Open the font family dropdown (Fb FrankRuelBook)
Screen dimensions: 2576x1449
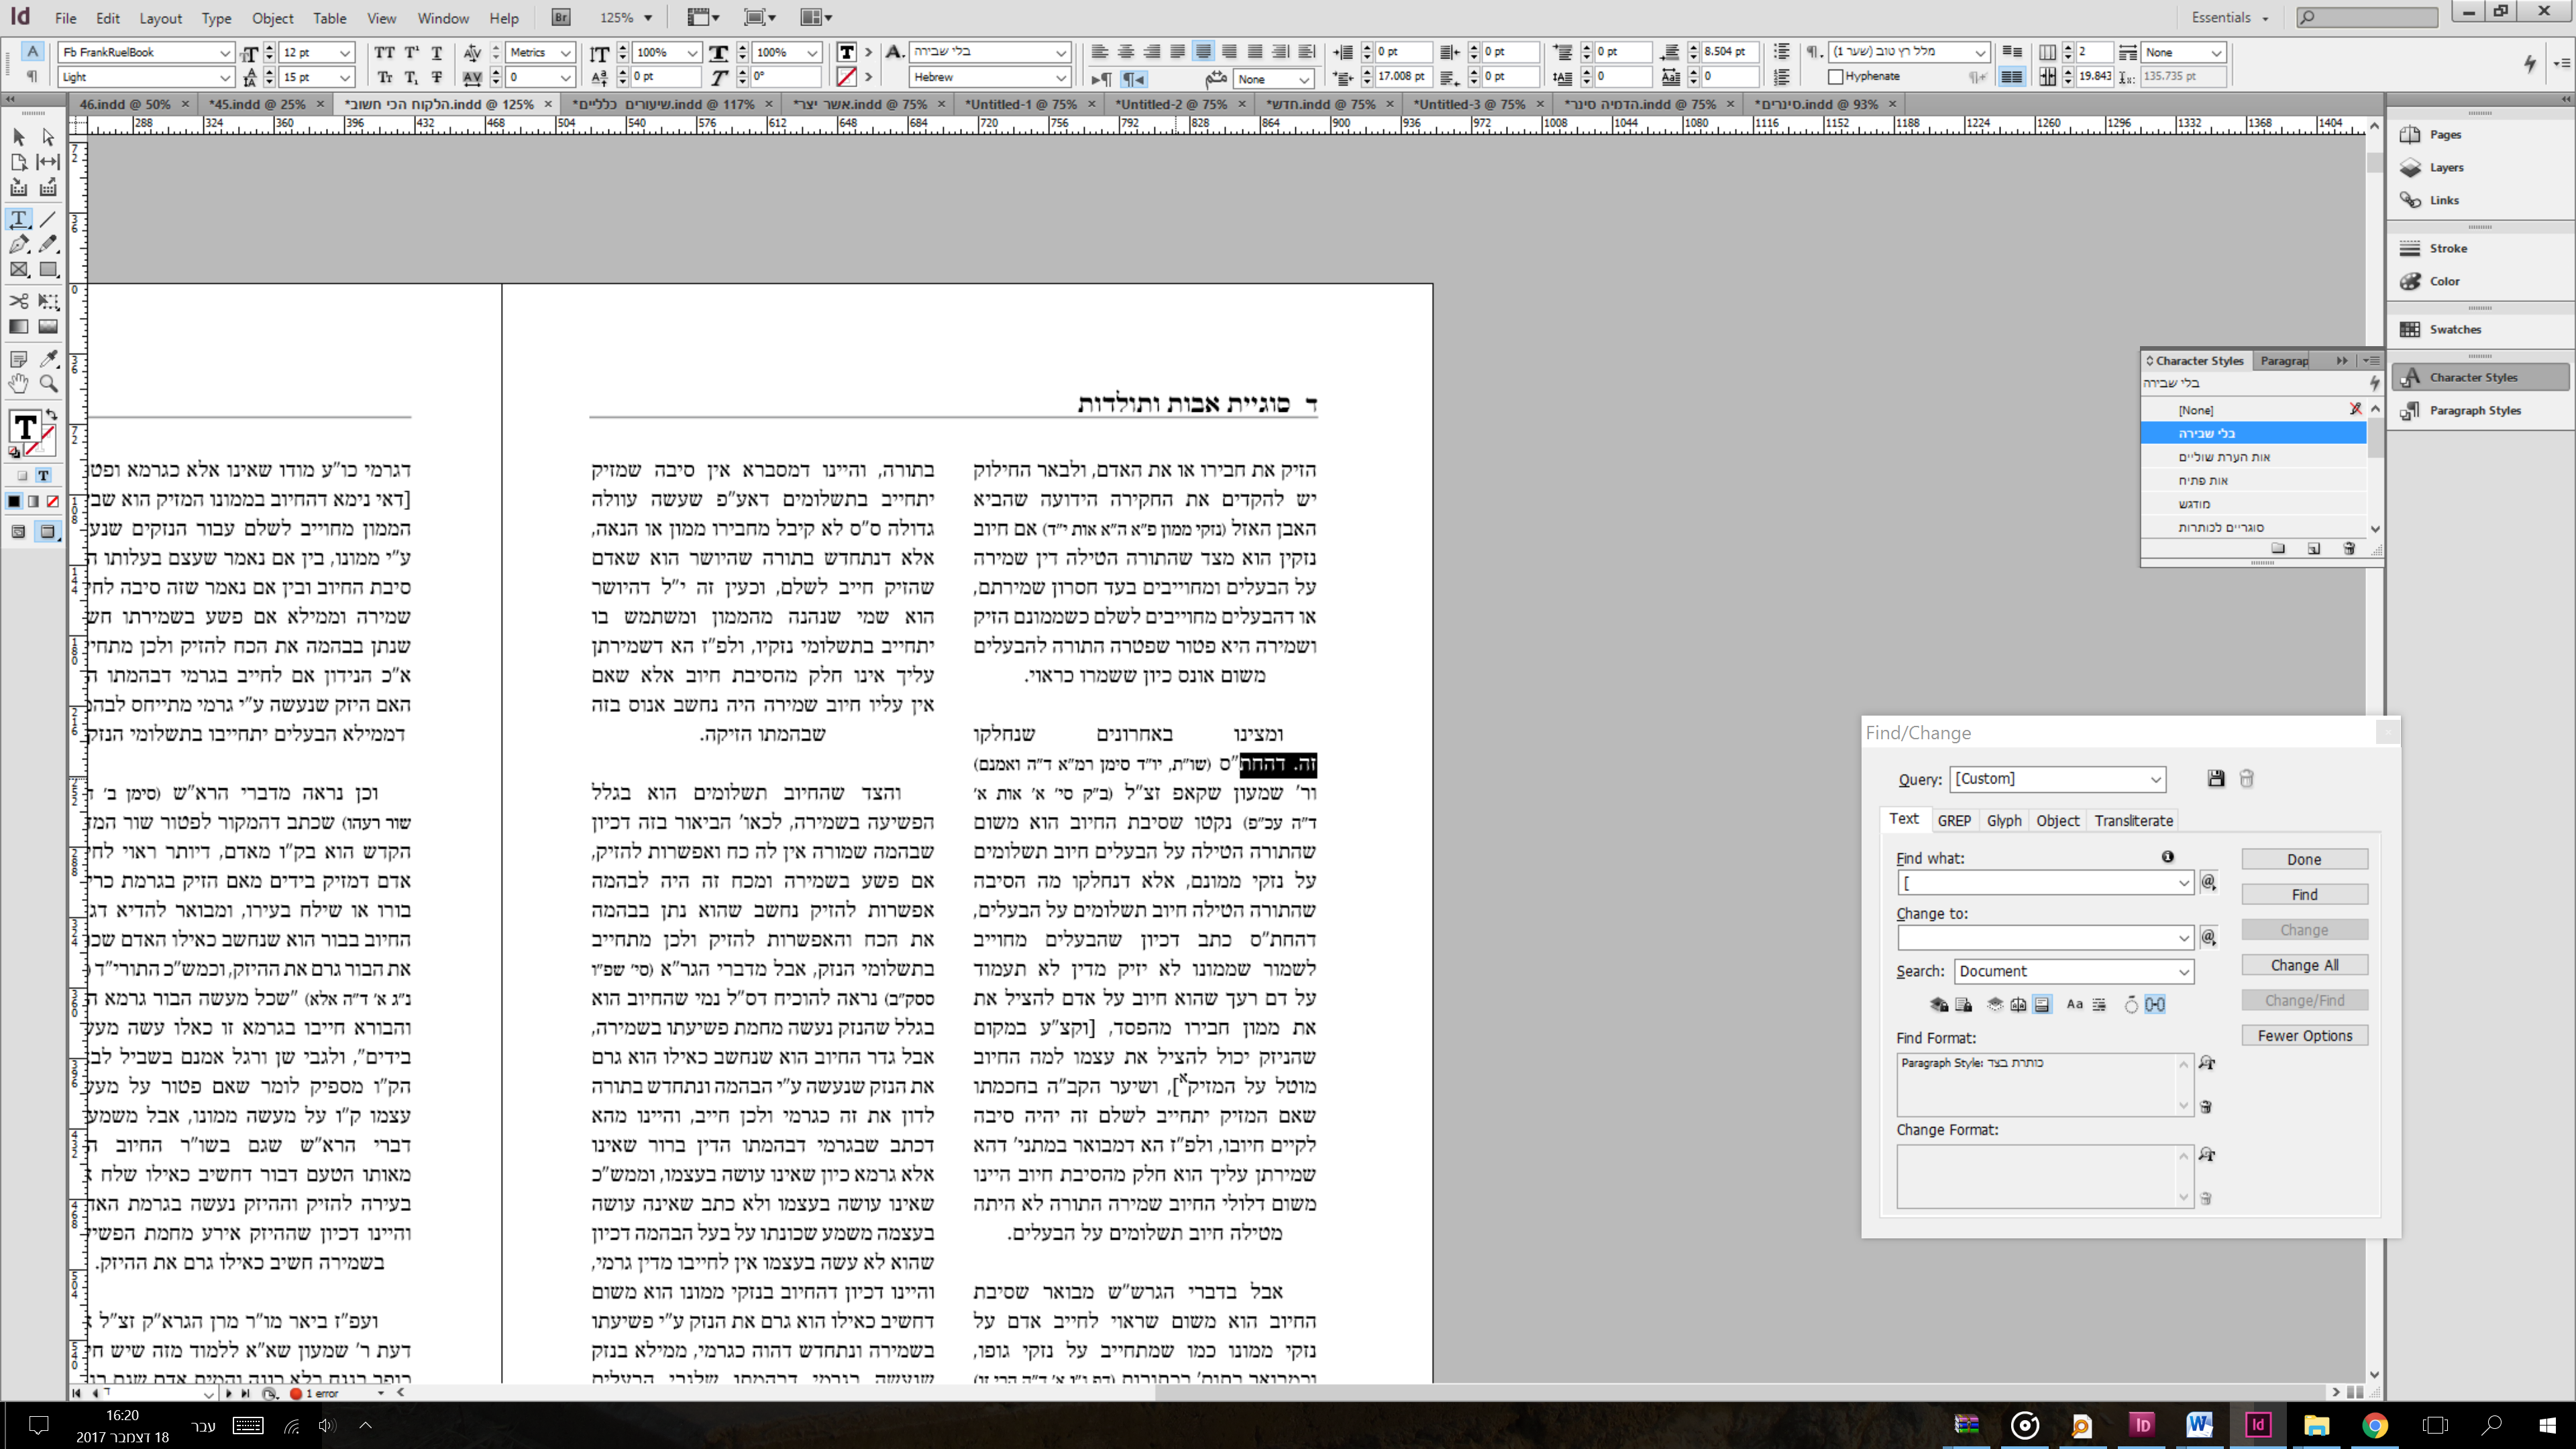coord(225,53)
